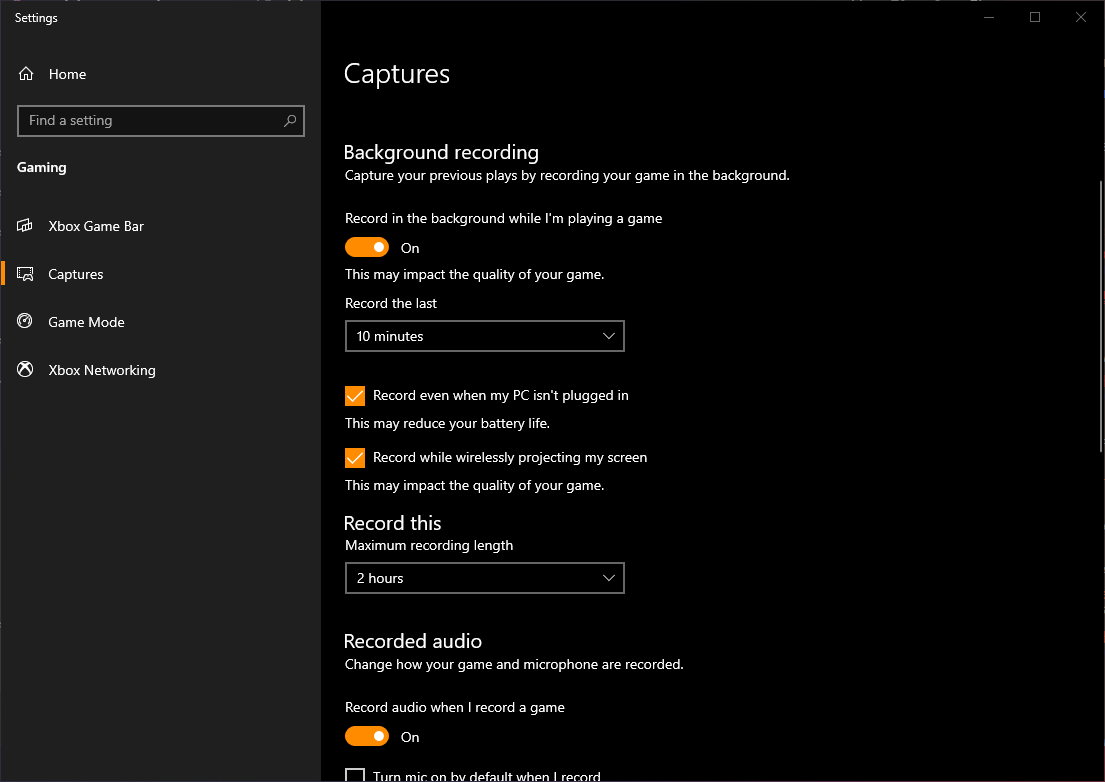Minimize the Settings window

989,17
